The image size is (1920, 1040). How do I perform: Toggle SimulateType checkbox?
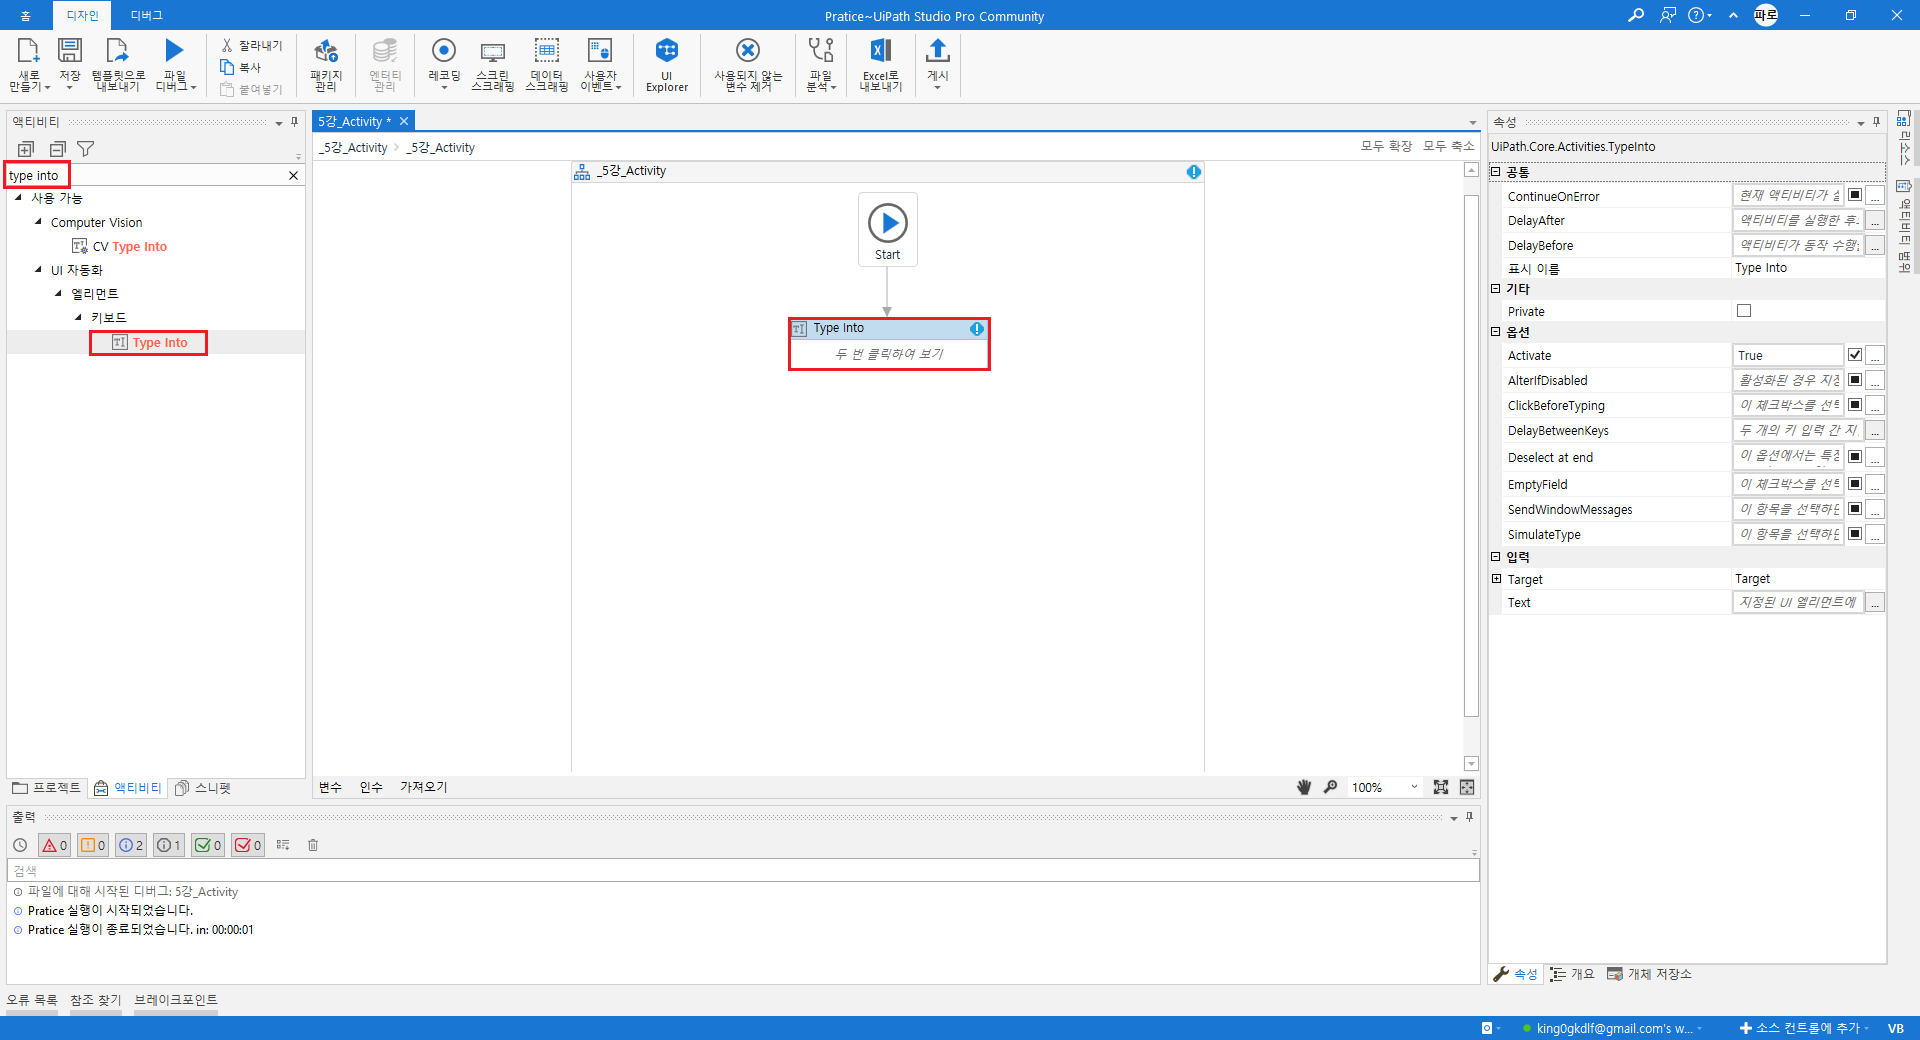(1855, 534)
